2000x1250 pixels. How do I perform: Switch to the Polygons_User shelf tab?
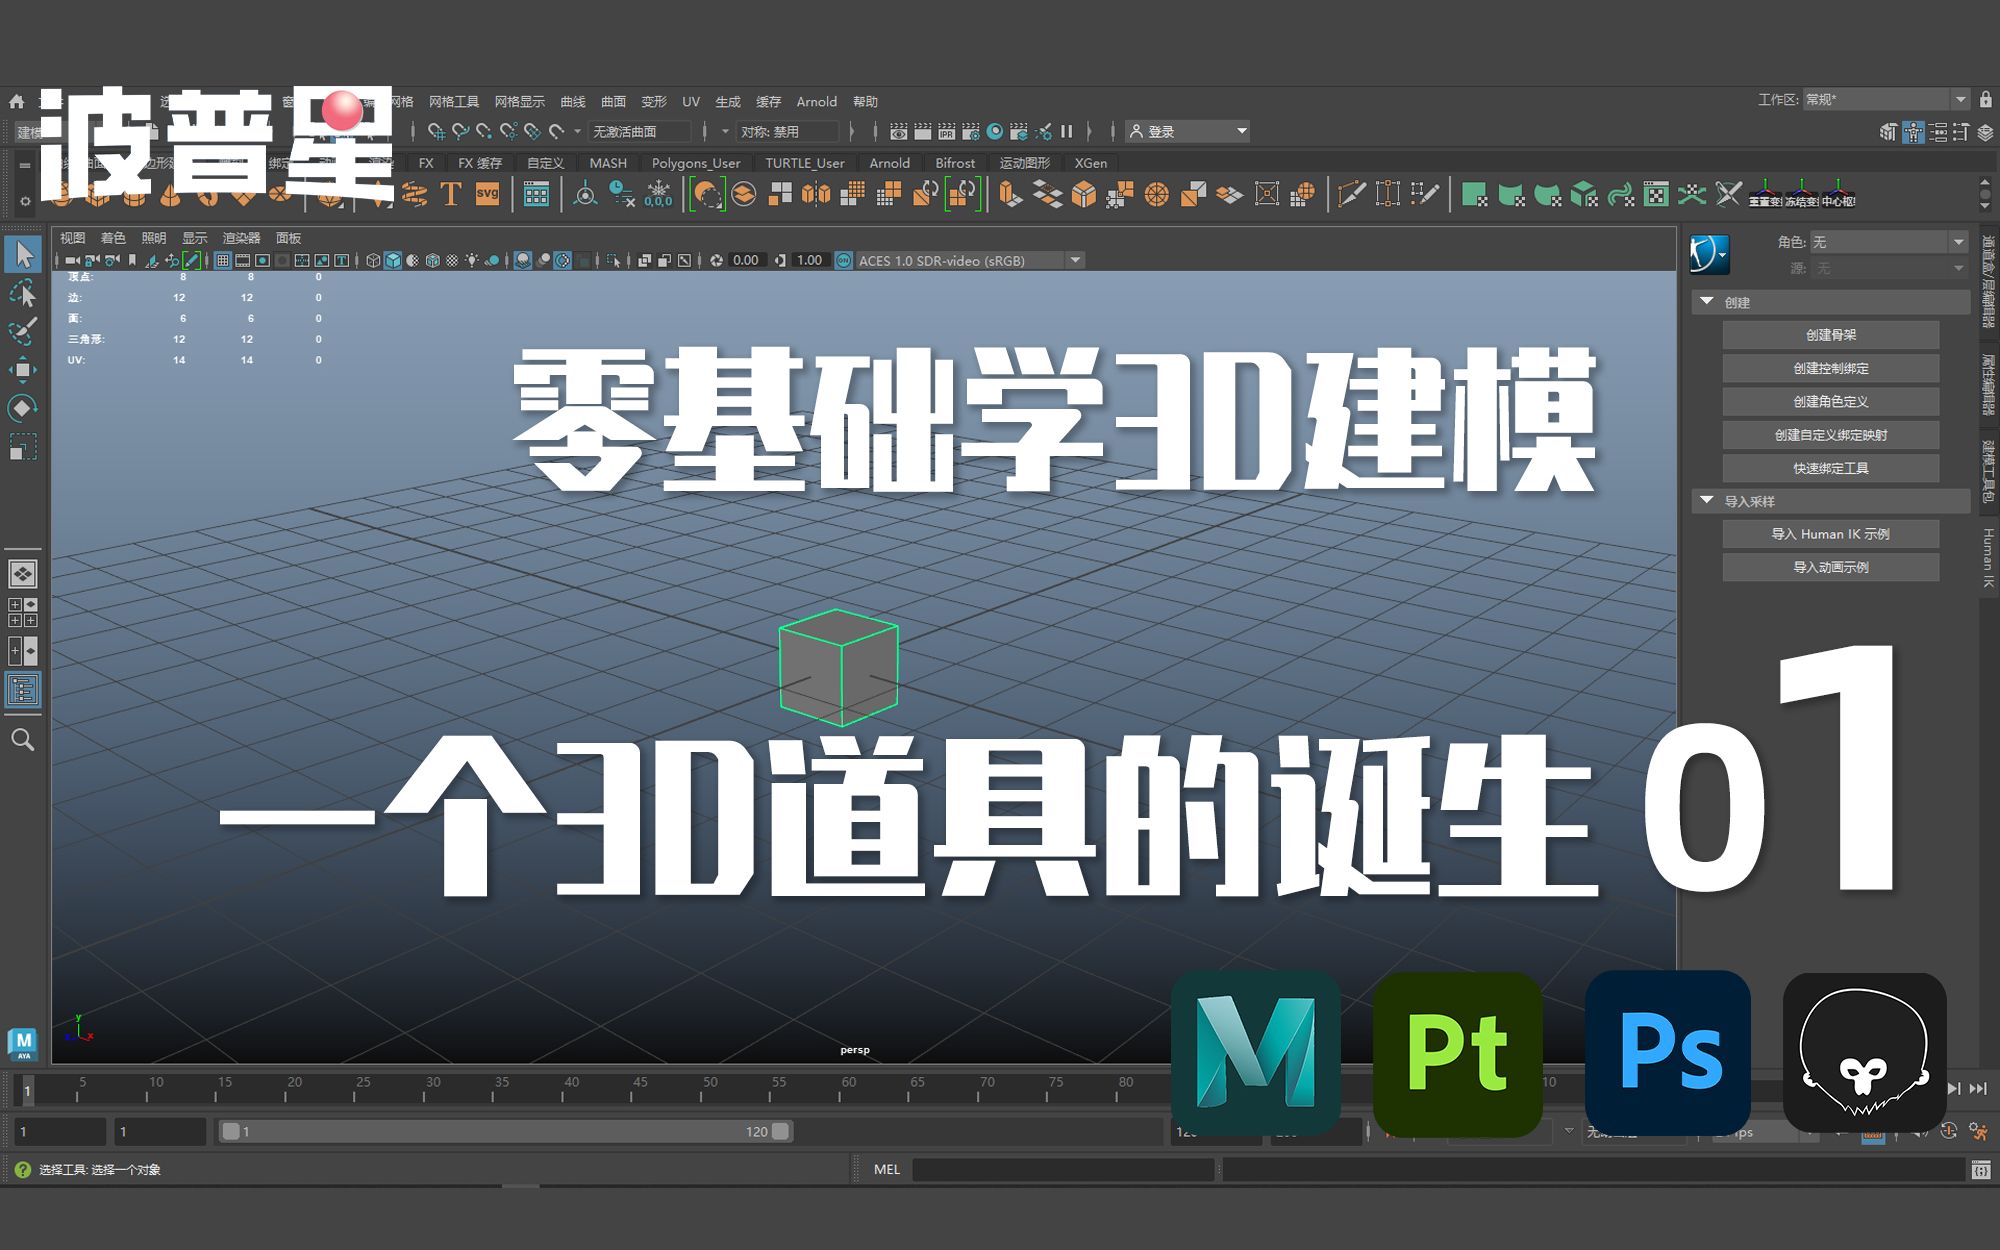[695, 163]
